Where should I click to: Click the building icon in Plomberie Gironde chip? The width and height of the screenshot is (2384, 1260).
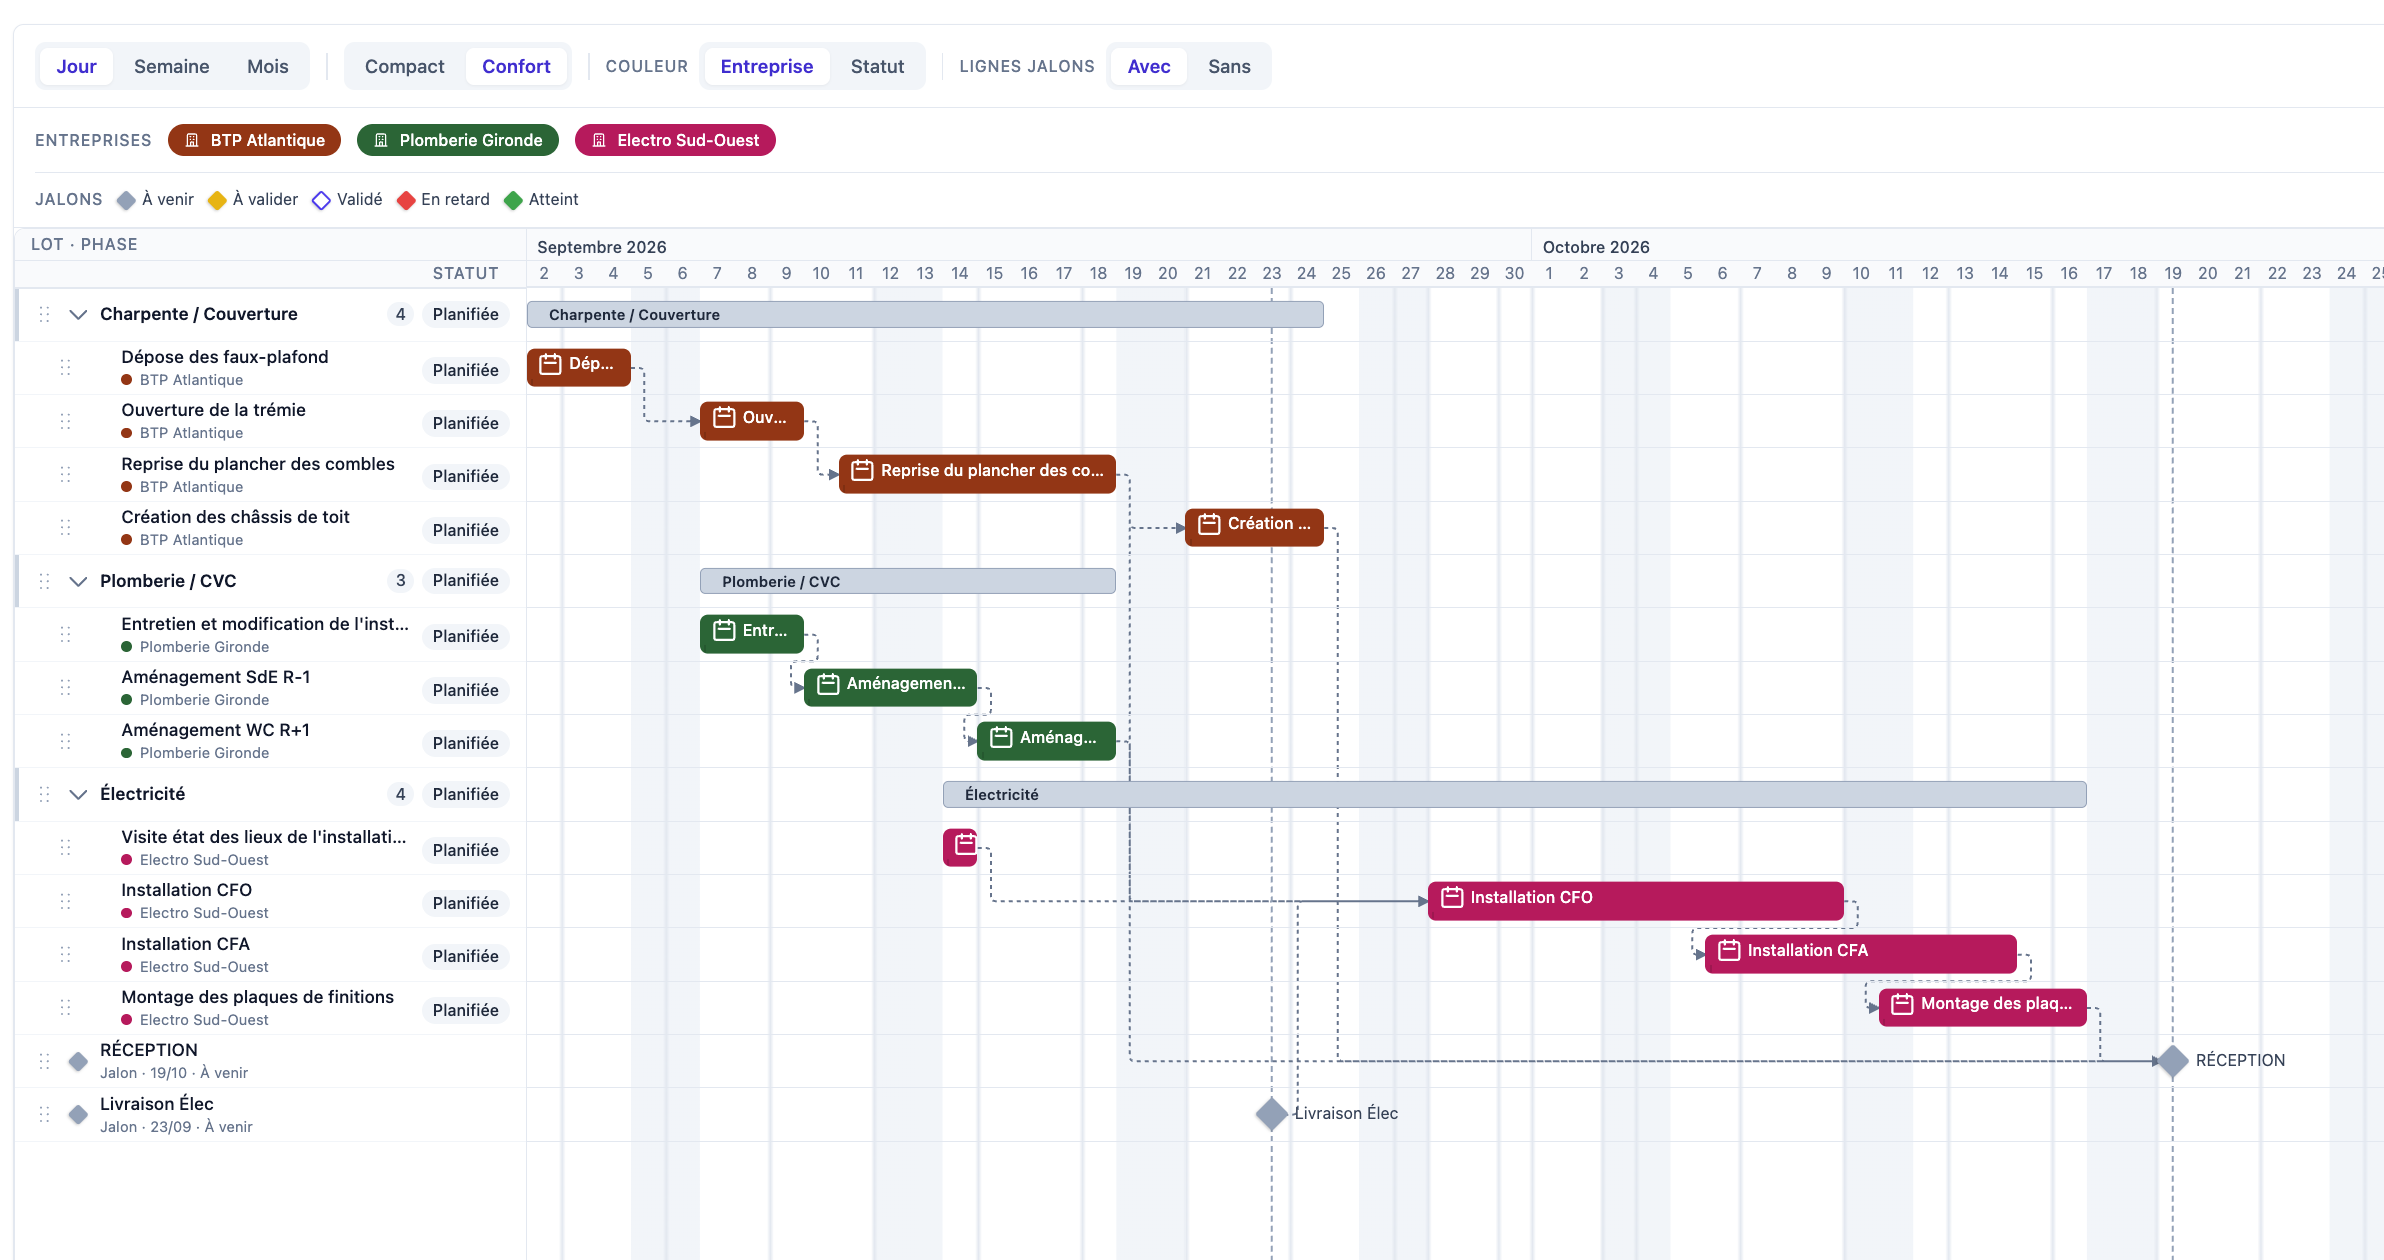381,140
